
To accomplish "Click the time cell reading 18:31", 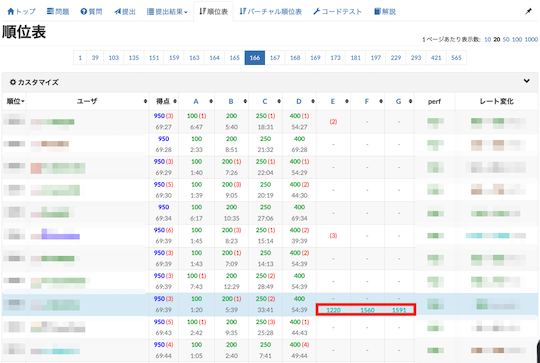I will (x=265, y=127).
